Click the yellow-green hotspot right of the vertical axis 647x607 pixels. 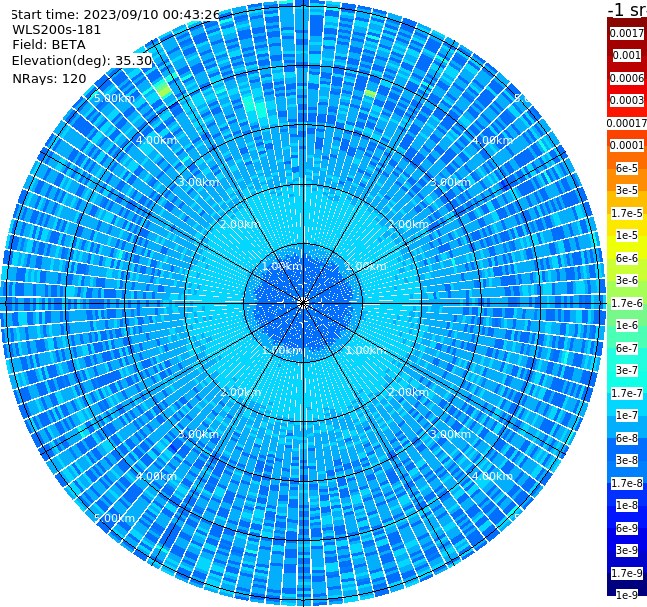click(x=370, y=94)
